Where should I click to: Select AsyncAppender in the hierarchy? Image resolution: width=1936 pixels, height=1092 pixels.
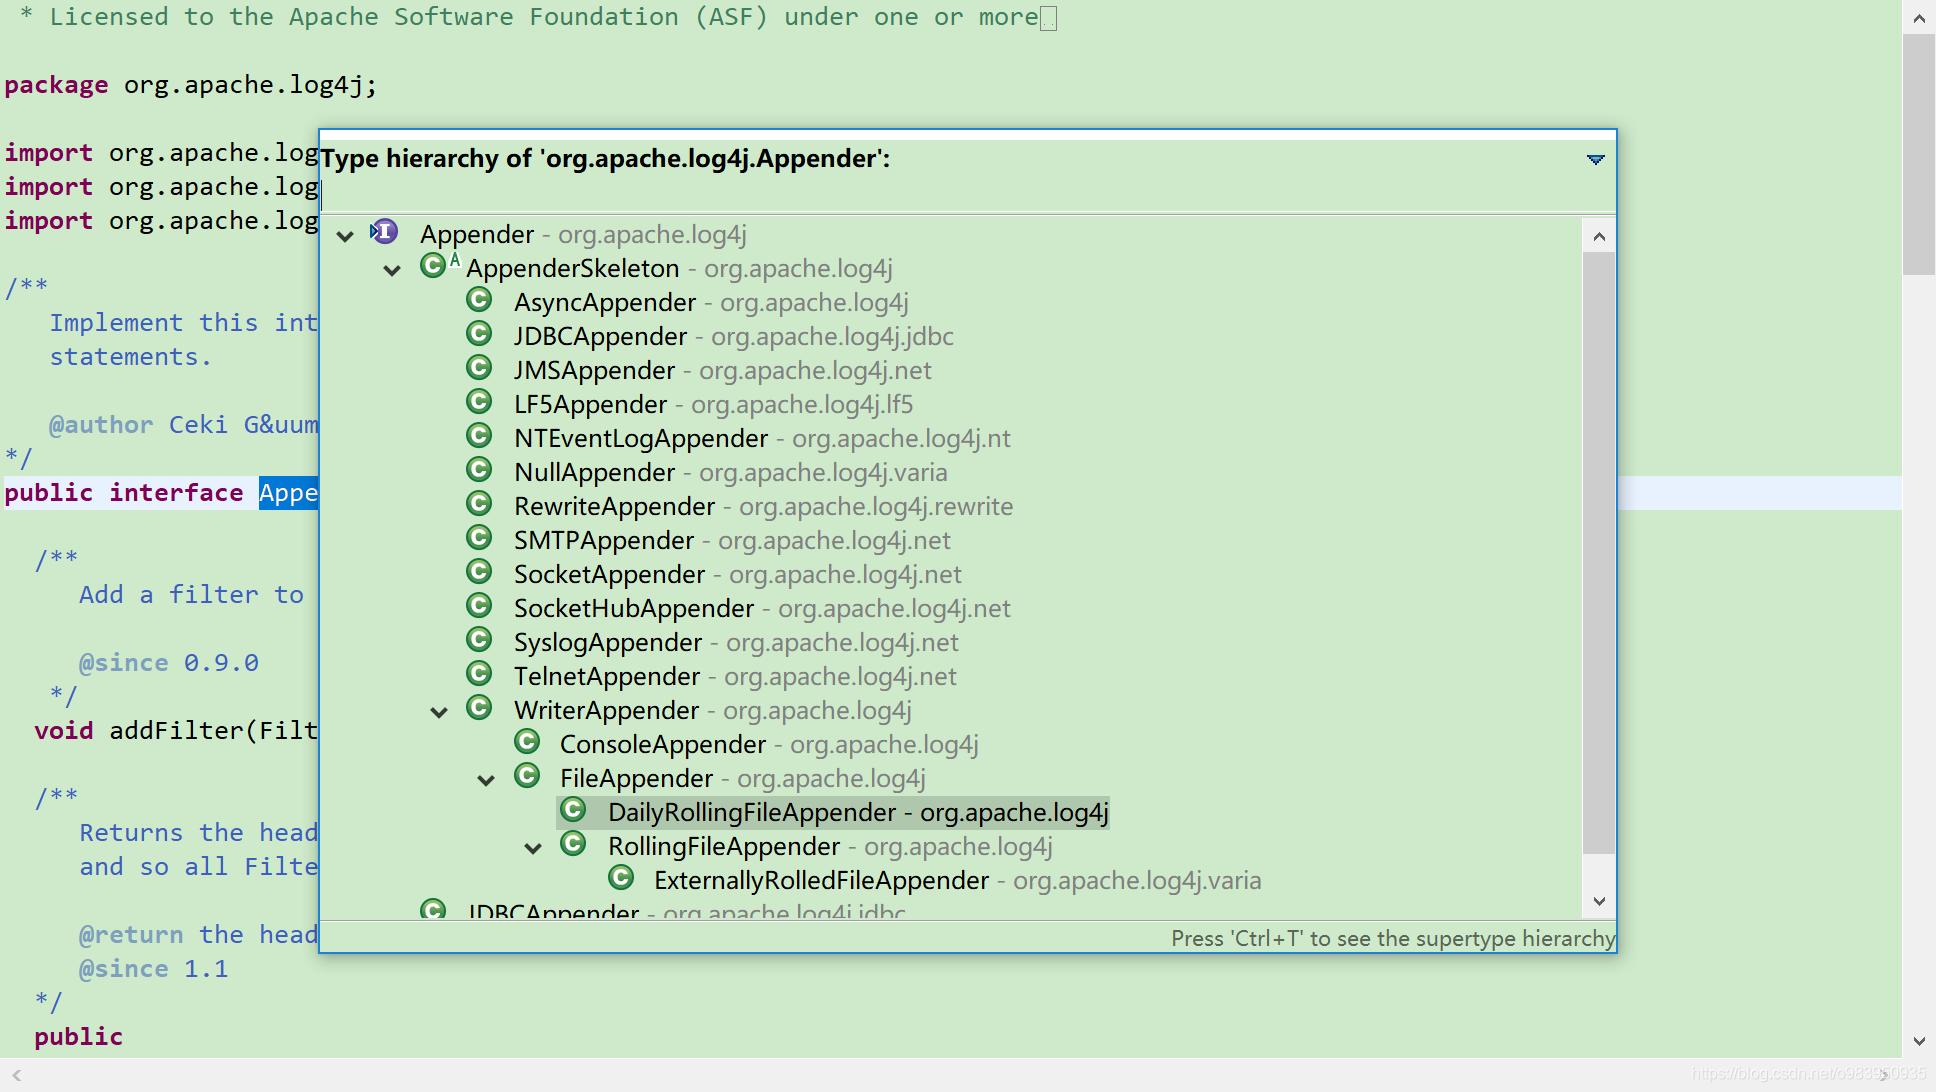pyautogui.click(x=711, y=302)
